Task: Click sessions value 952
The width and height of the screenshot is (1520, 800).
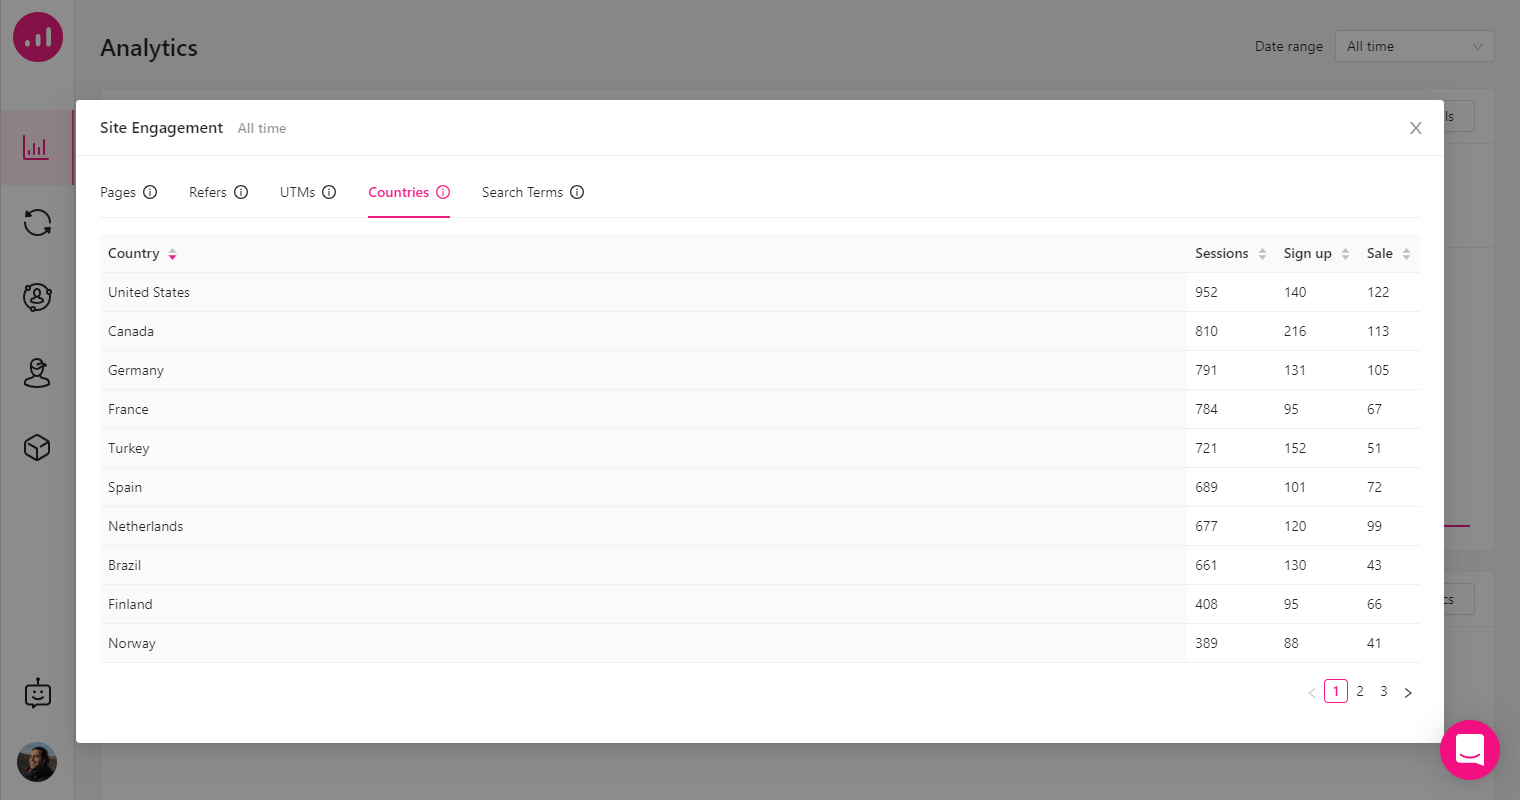Action: click(1206, 292)
